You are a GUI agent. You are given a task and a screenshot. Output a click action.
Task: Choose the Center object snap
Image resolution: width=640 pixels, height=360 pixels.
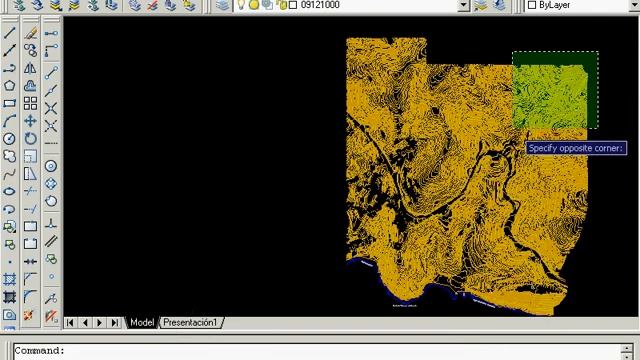pos(51,166)
